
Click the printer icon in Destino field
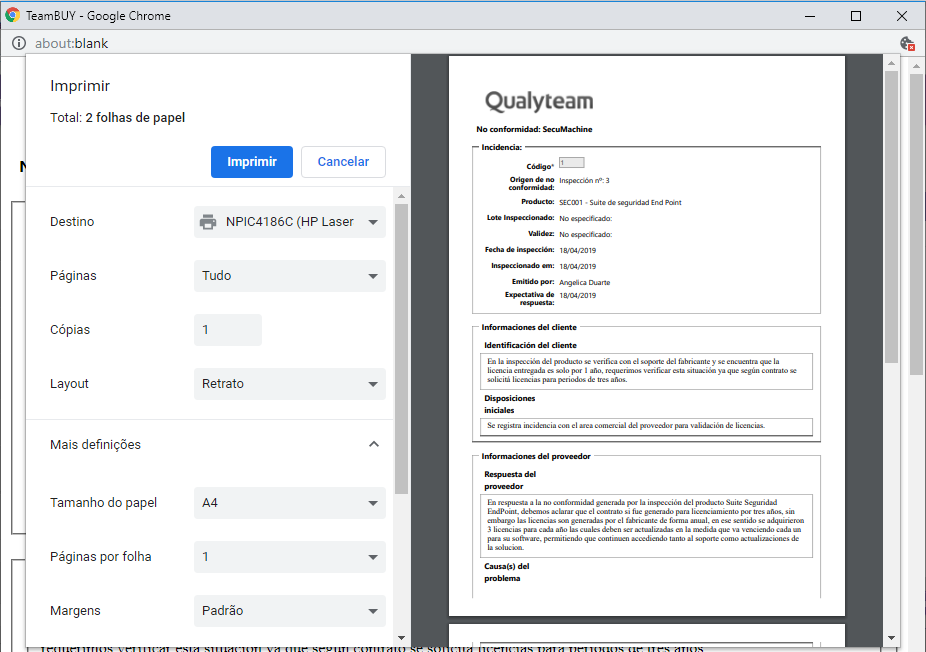click(208, 222)
